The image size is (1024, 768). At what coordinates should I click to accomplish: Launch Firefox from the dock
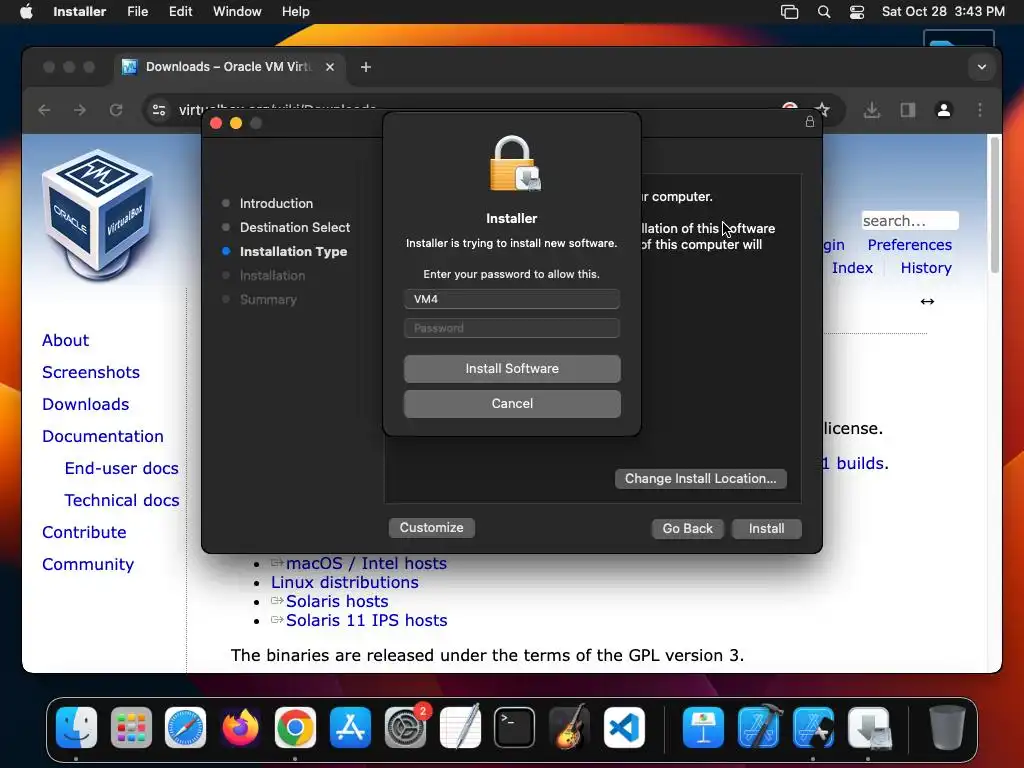pyautogui.click(x=240, y=728)
